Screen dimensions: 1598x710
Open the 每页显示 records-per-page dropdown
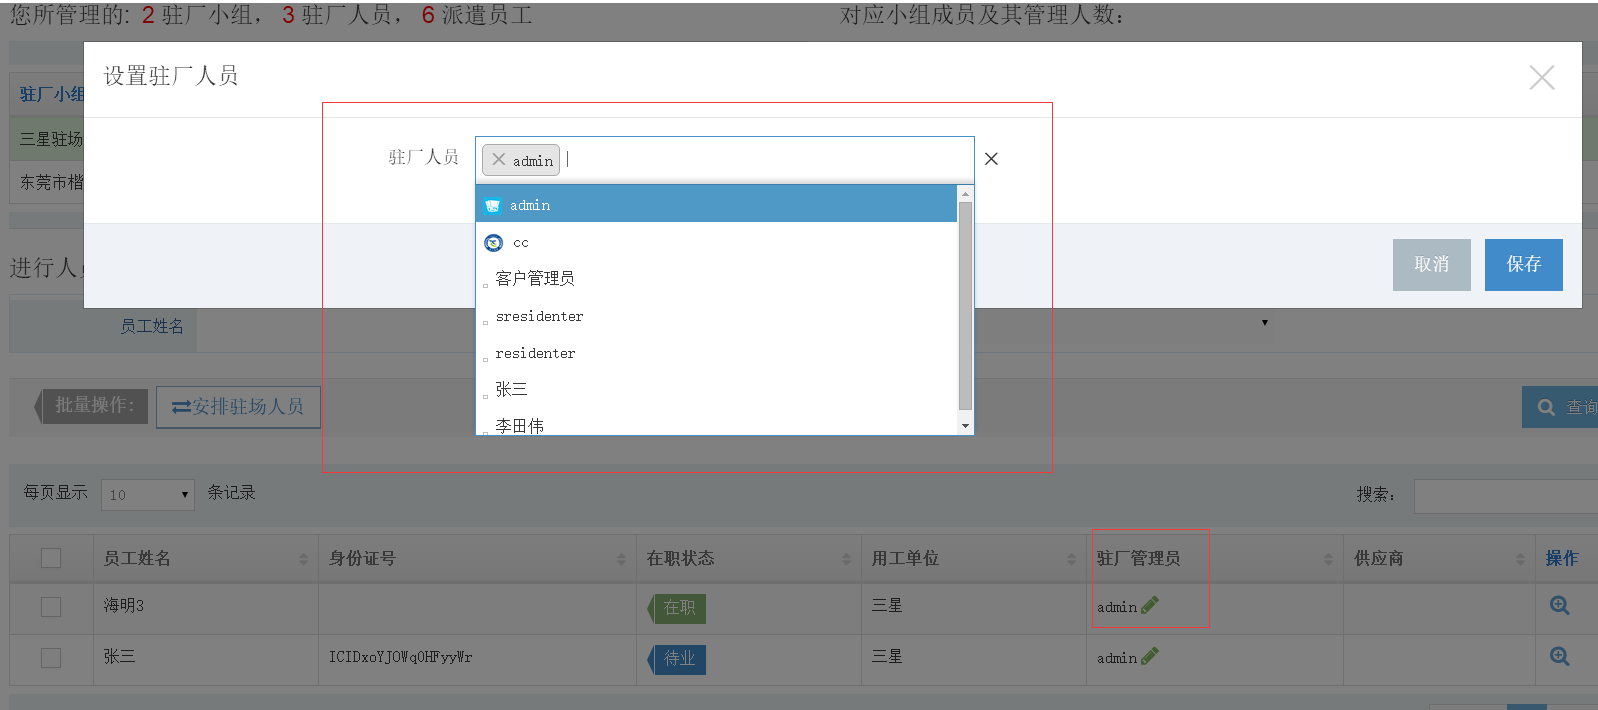point(147,495)
